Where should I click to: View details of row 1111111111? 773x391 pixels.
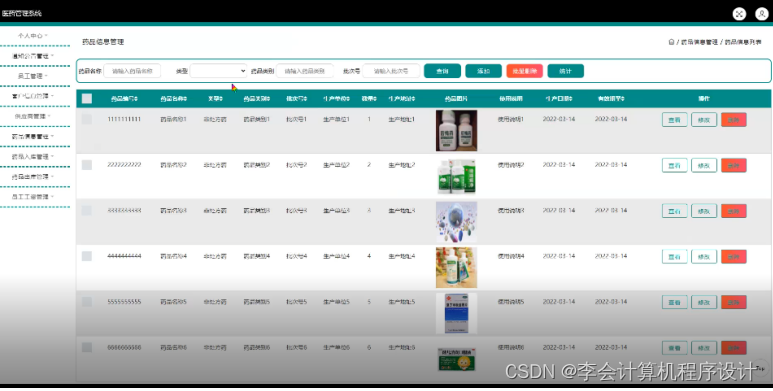click(674, 120)
